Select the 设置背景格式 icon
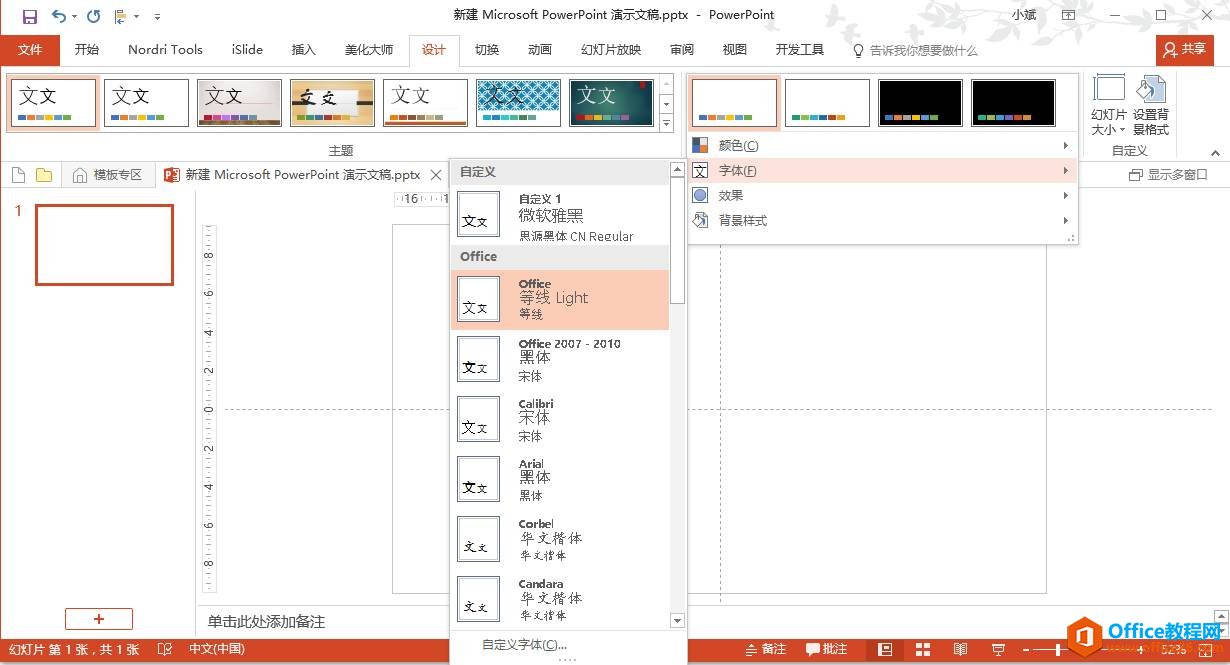1230x665 pixels. (1152, 103)
